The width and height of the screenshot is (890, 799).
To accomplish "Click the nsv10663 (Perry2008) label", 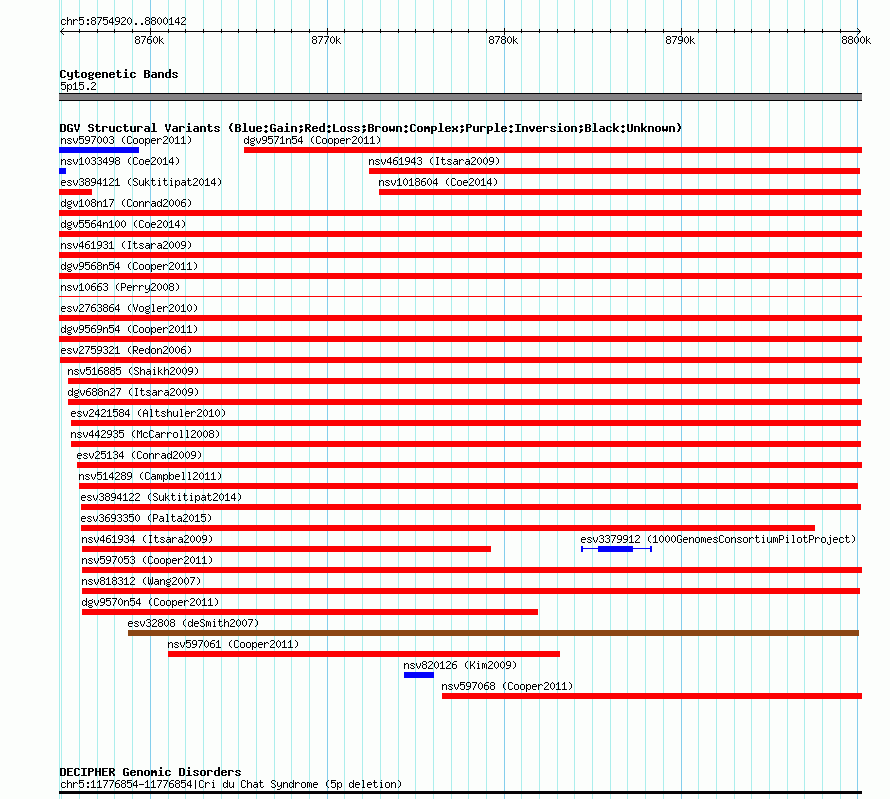I will (120, 287).
